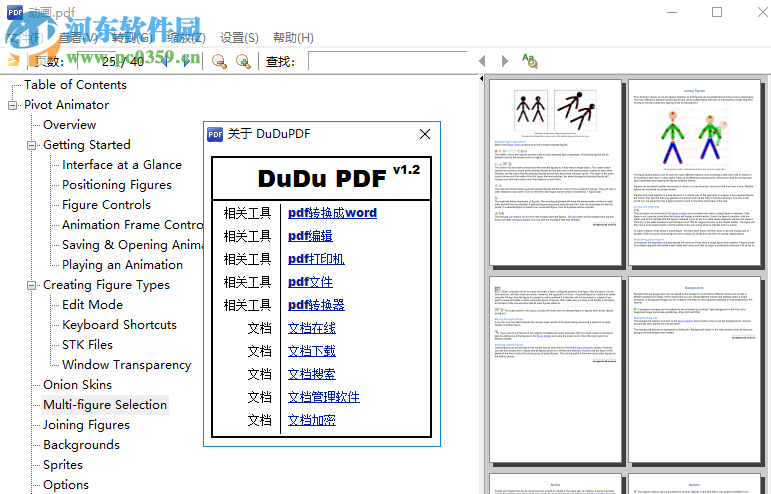The height and width of the screenshot is (494, 771).
Task: Select Creating Figure Types bookmark
Action: pyautogui.click(x=106, y=285)
